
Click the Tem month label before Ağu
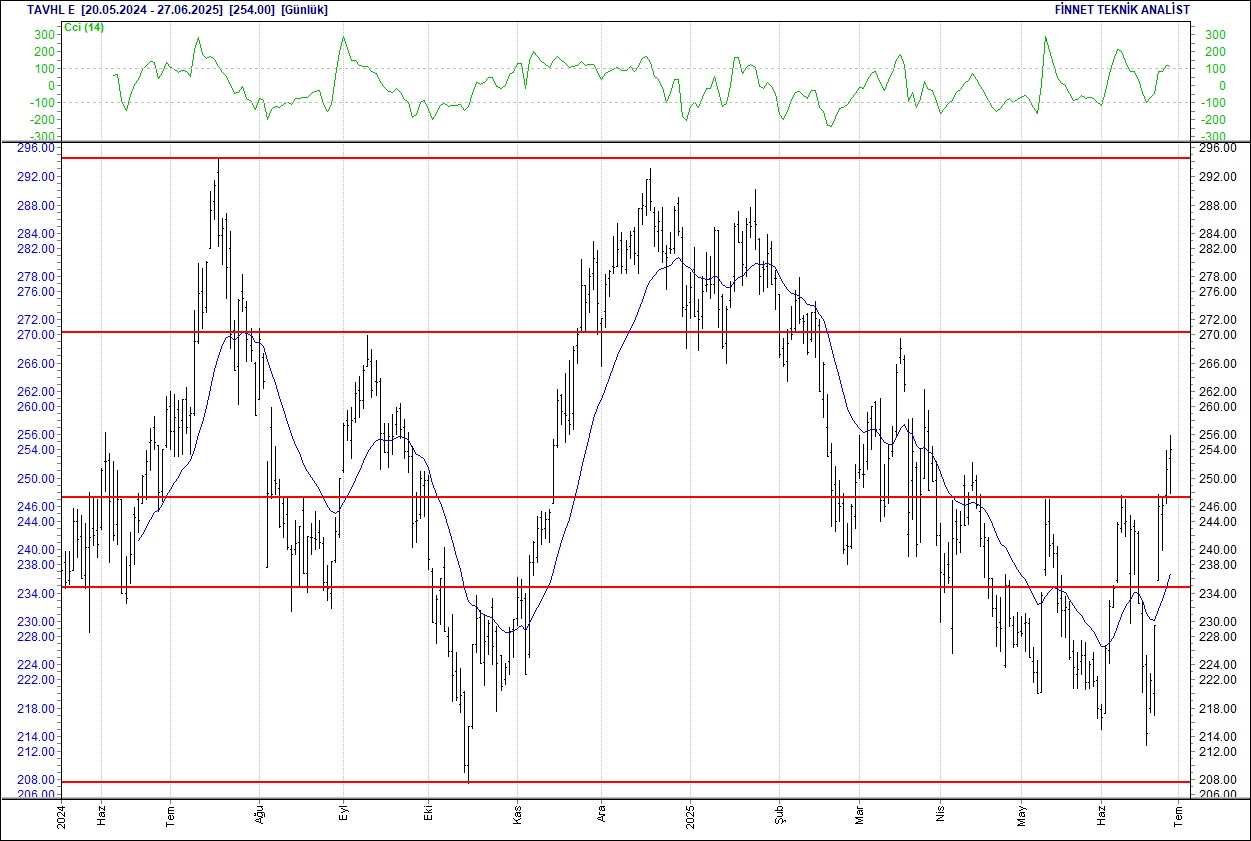[x=171, y=816]
